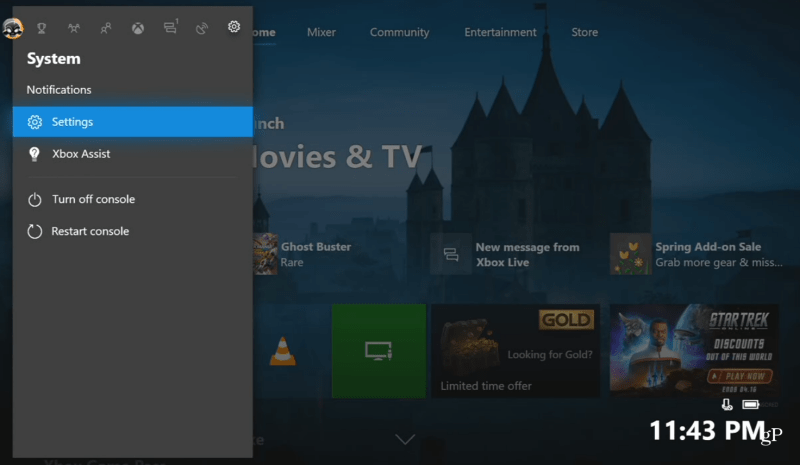Select the System gear tab icon
This screenshot has width=800, height=465.
[234, 27]
